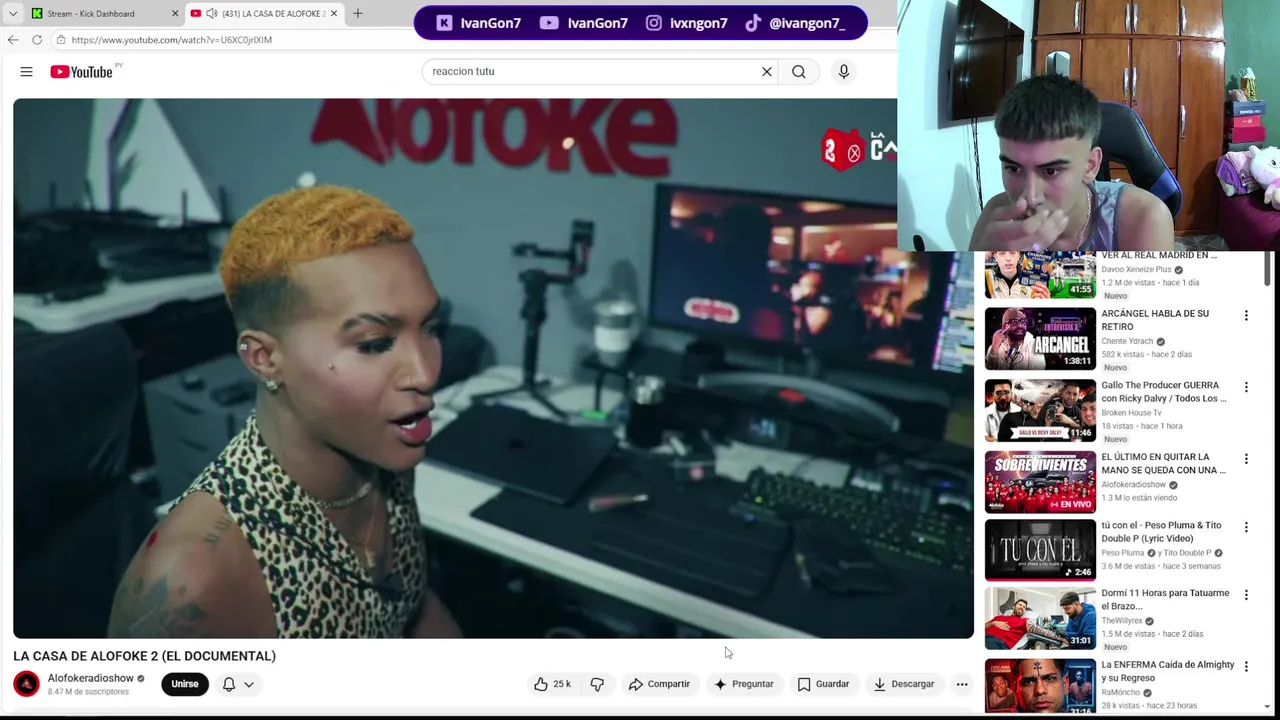Pause the main video player
This screenshot has height=720, width=1280.
tap(493, 368)
